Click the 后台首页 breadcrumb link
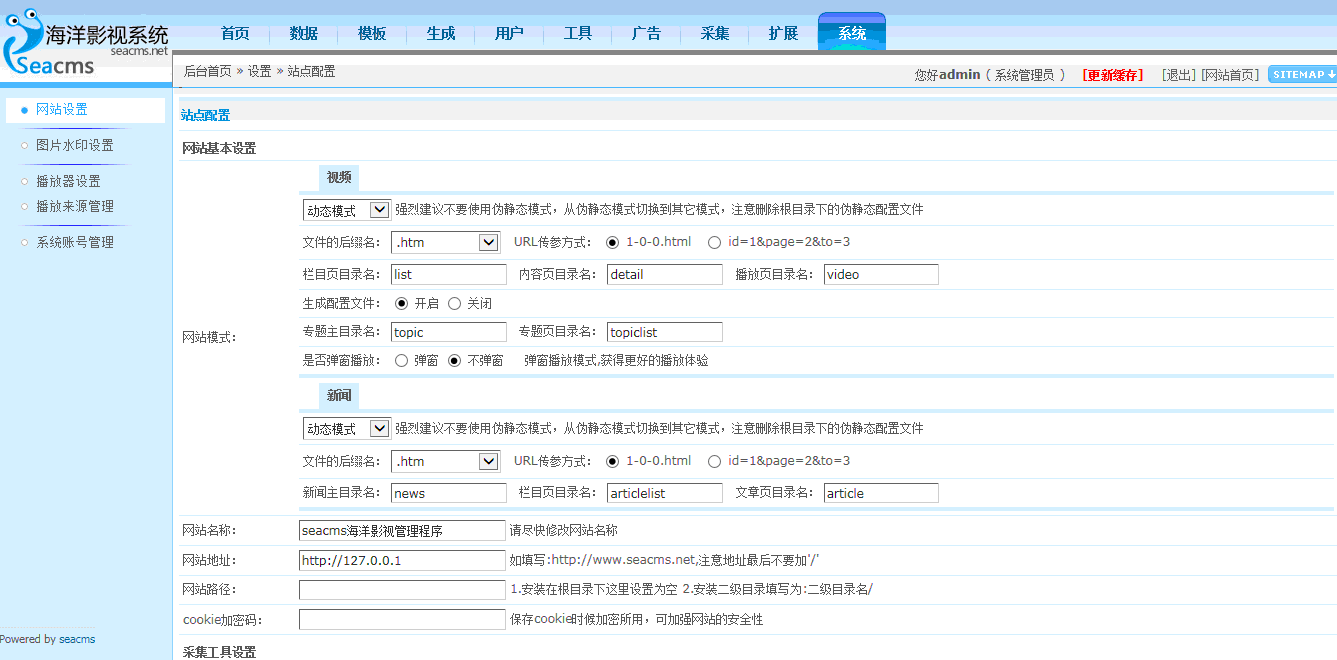Image resolution: width=1337 pixels, height=660 pixels. pyautogui.click(x=207, y=71)
